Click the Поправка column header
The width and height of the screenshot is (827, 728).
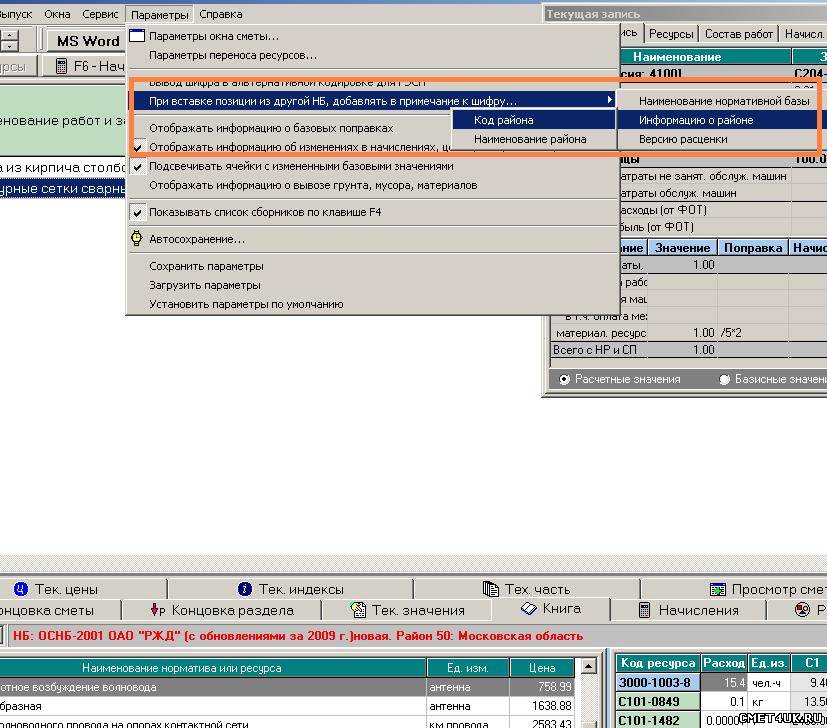point(753,248)
